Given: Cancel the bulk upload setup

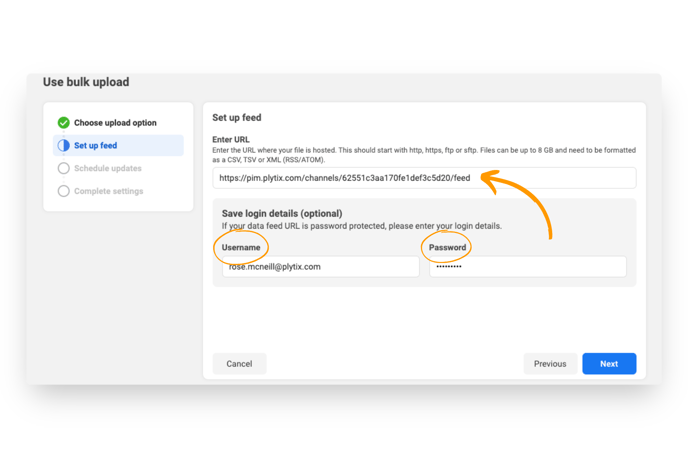Looking at the screenshot, I should (x=239, y=364).
